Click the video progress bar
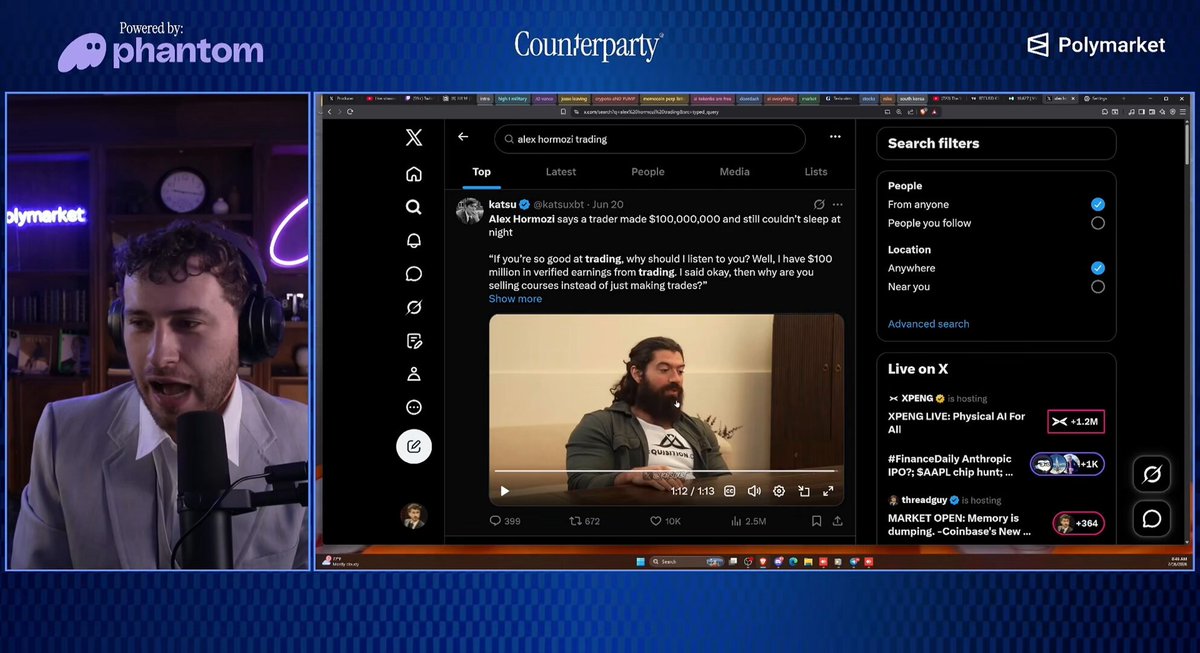Viewport: 1200px width, 653px height. tap(665, 471)
